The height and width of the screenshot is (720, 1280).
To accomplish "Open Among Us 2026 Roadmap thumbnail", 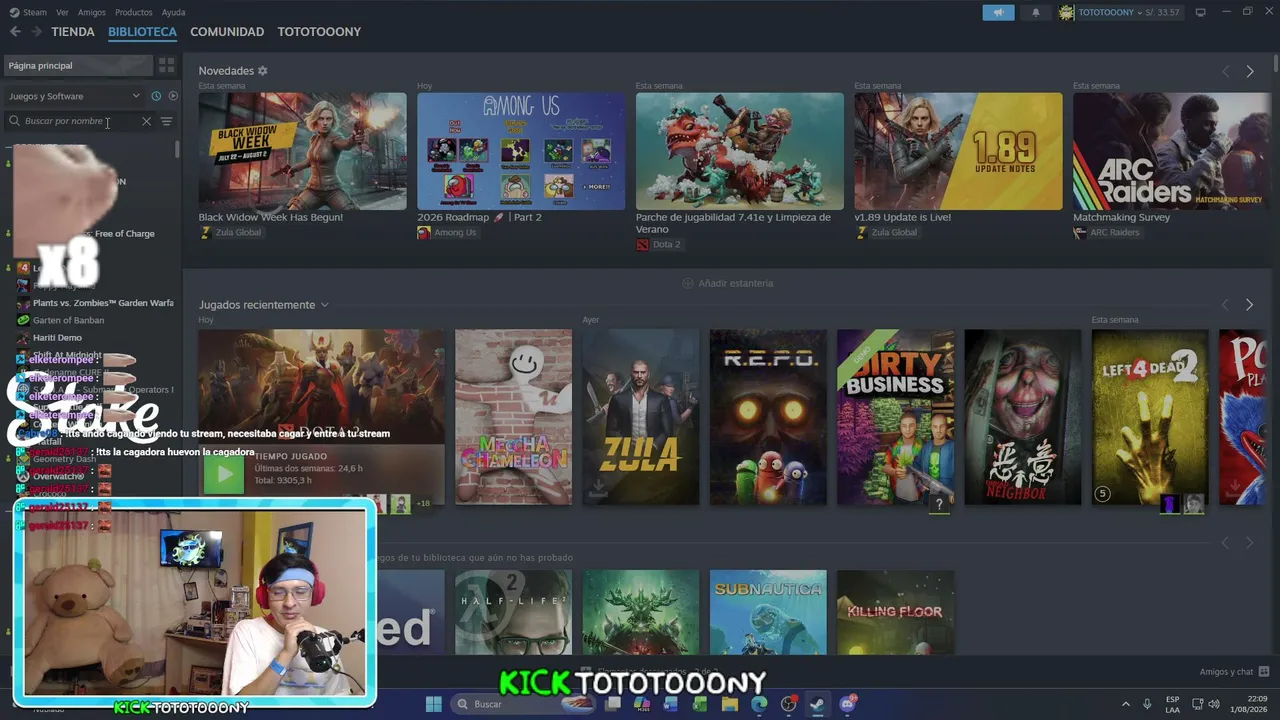I will point(521,151).
